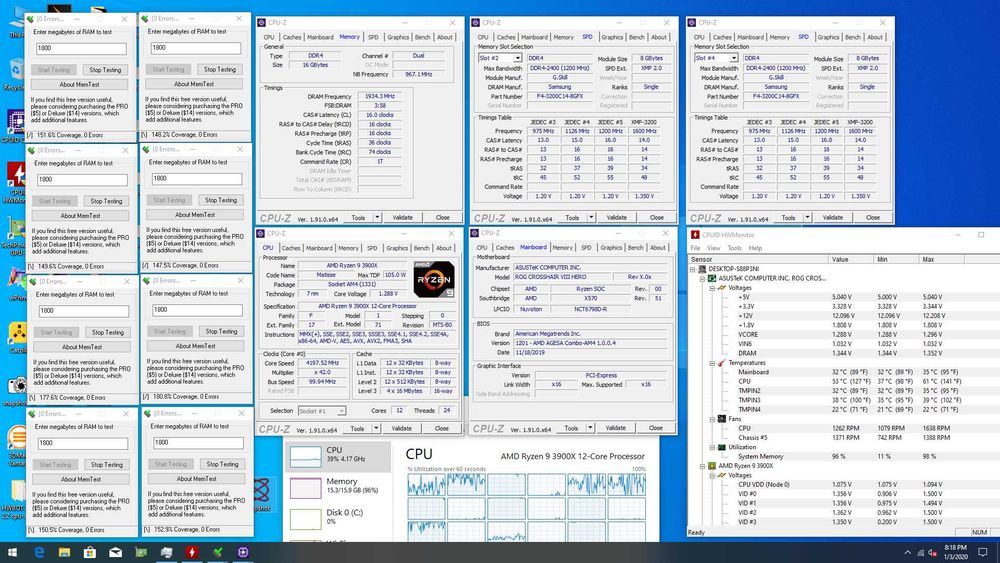Select the Memory thumbnail in Task Manager
The image size is (1000, 563).
305,488
